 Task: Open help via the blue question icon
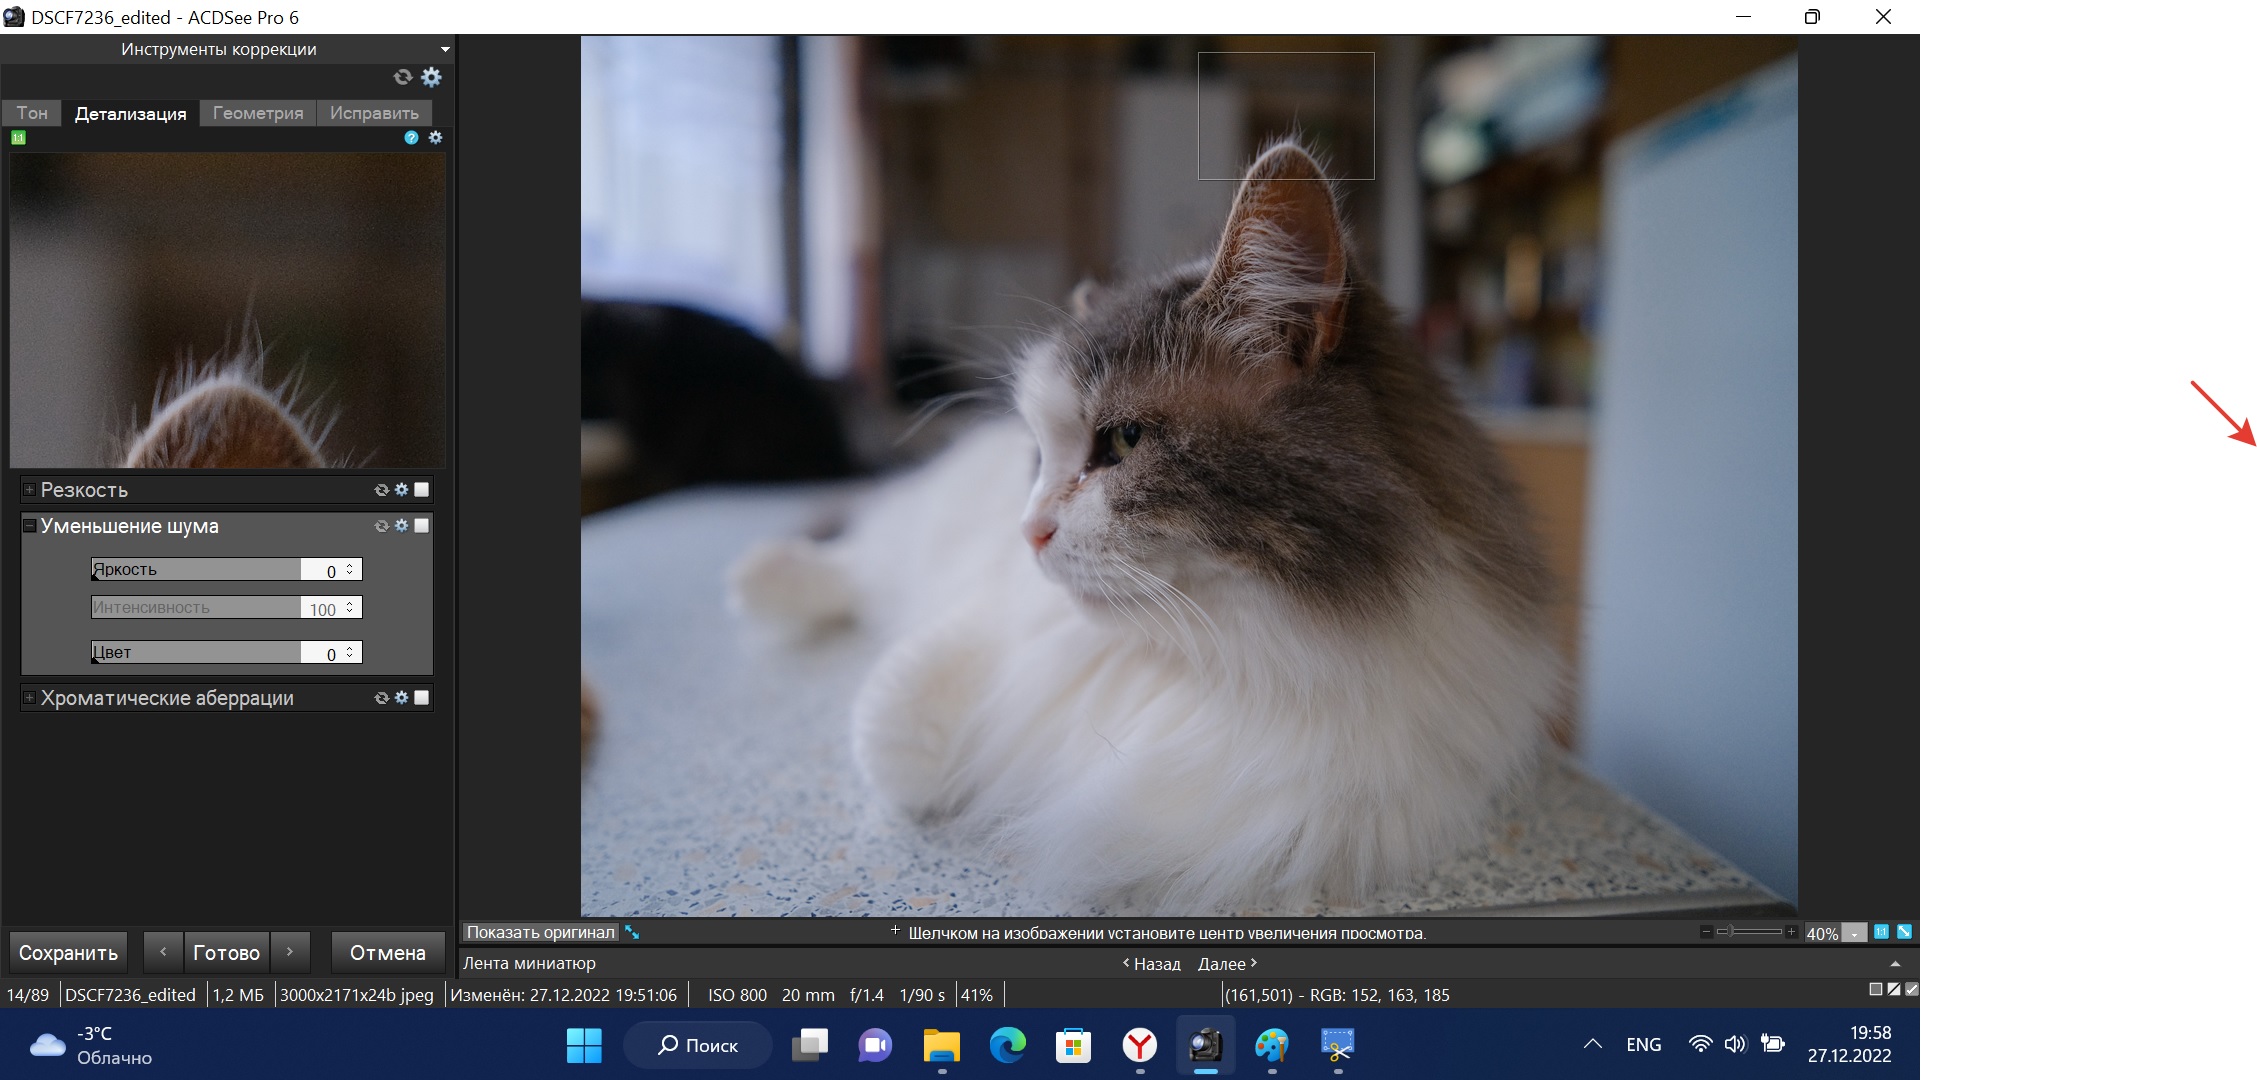(411, 138)
